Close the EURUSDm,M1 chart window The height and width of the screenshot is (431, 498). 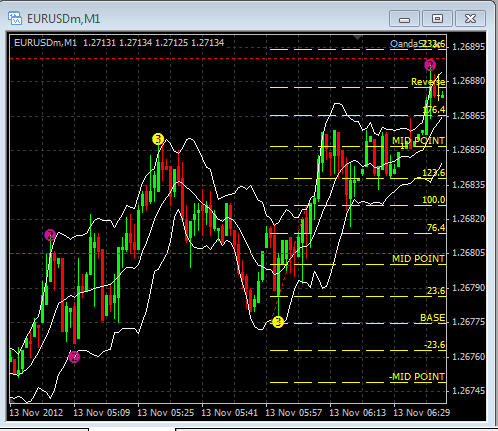(470, 19)
